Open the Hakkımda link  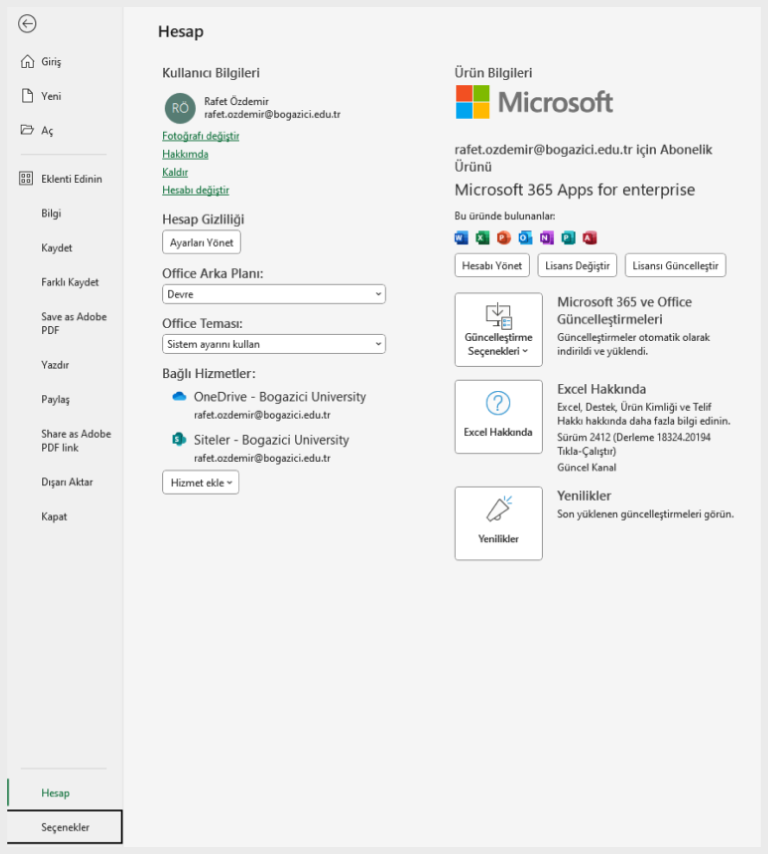coord(185,154)
